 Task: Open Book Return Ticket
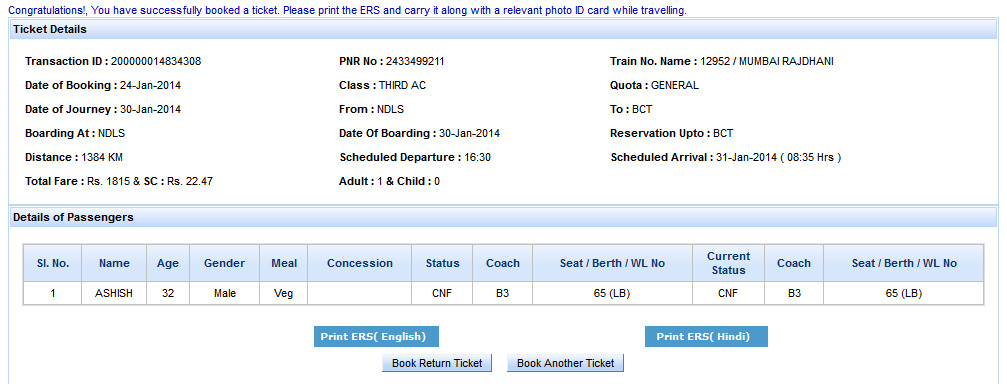pos(437,363)
